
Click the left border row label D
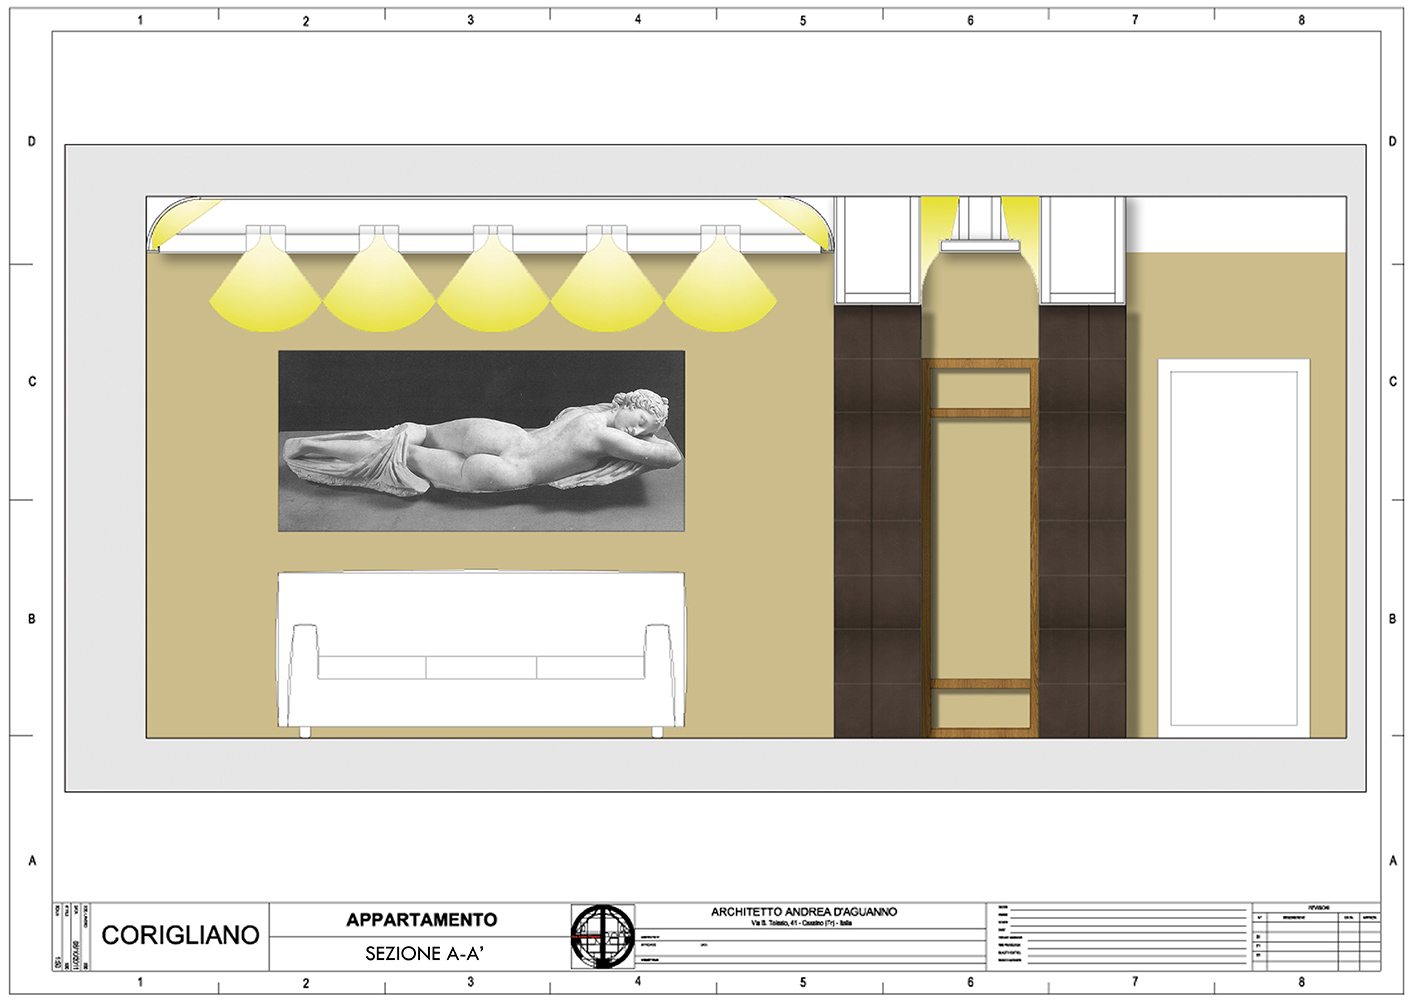(x=31, y=142)
